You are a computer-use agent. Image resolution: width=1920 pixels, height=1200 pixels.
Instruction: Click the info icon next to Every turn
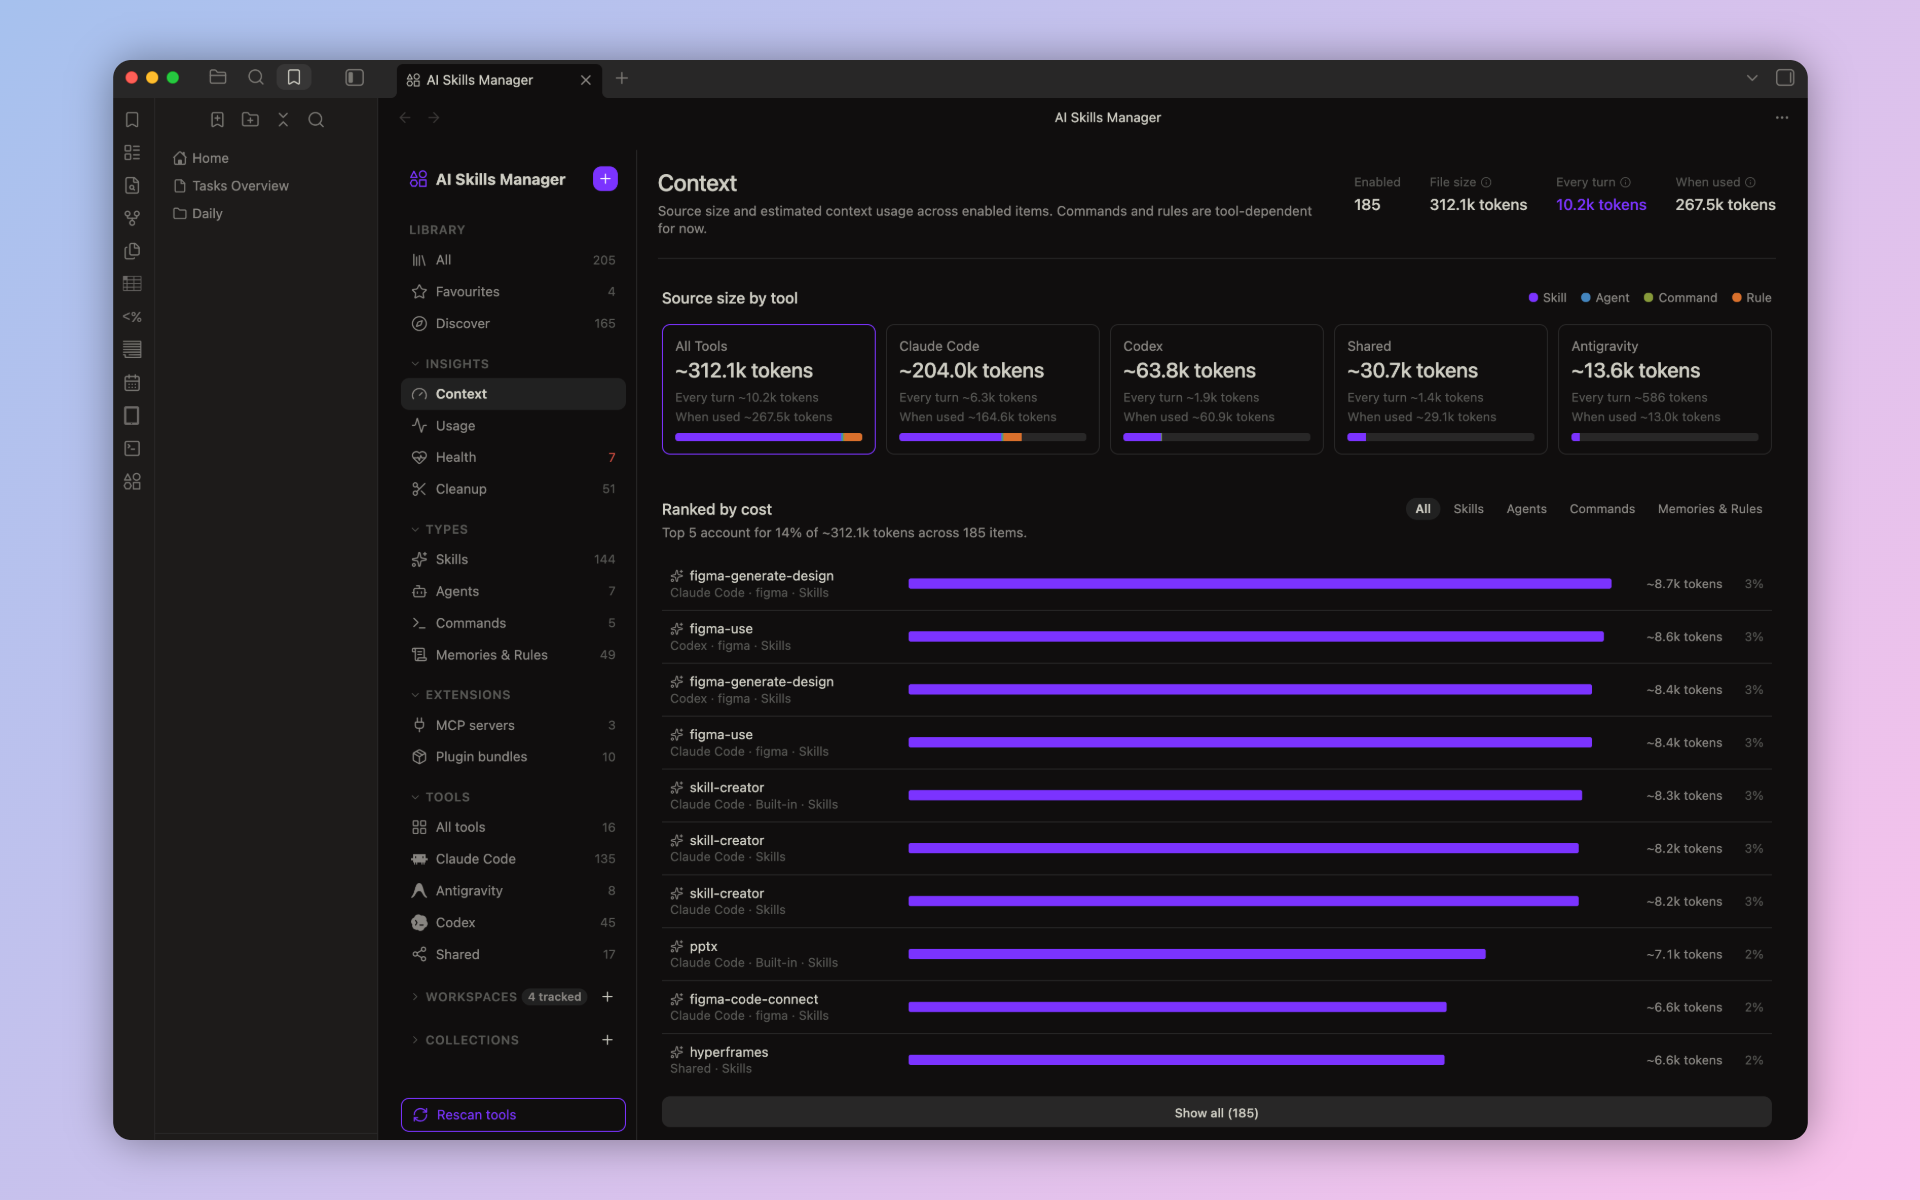coord(1625,182)
